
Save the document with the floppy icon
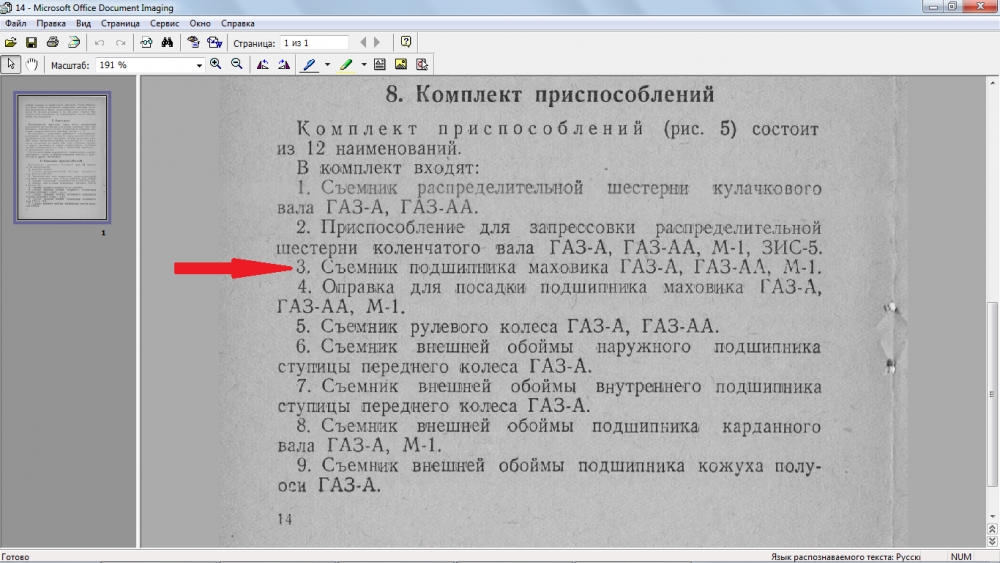tap(31, 43)
